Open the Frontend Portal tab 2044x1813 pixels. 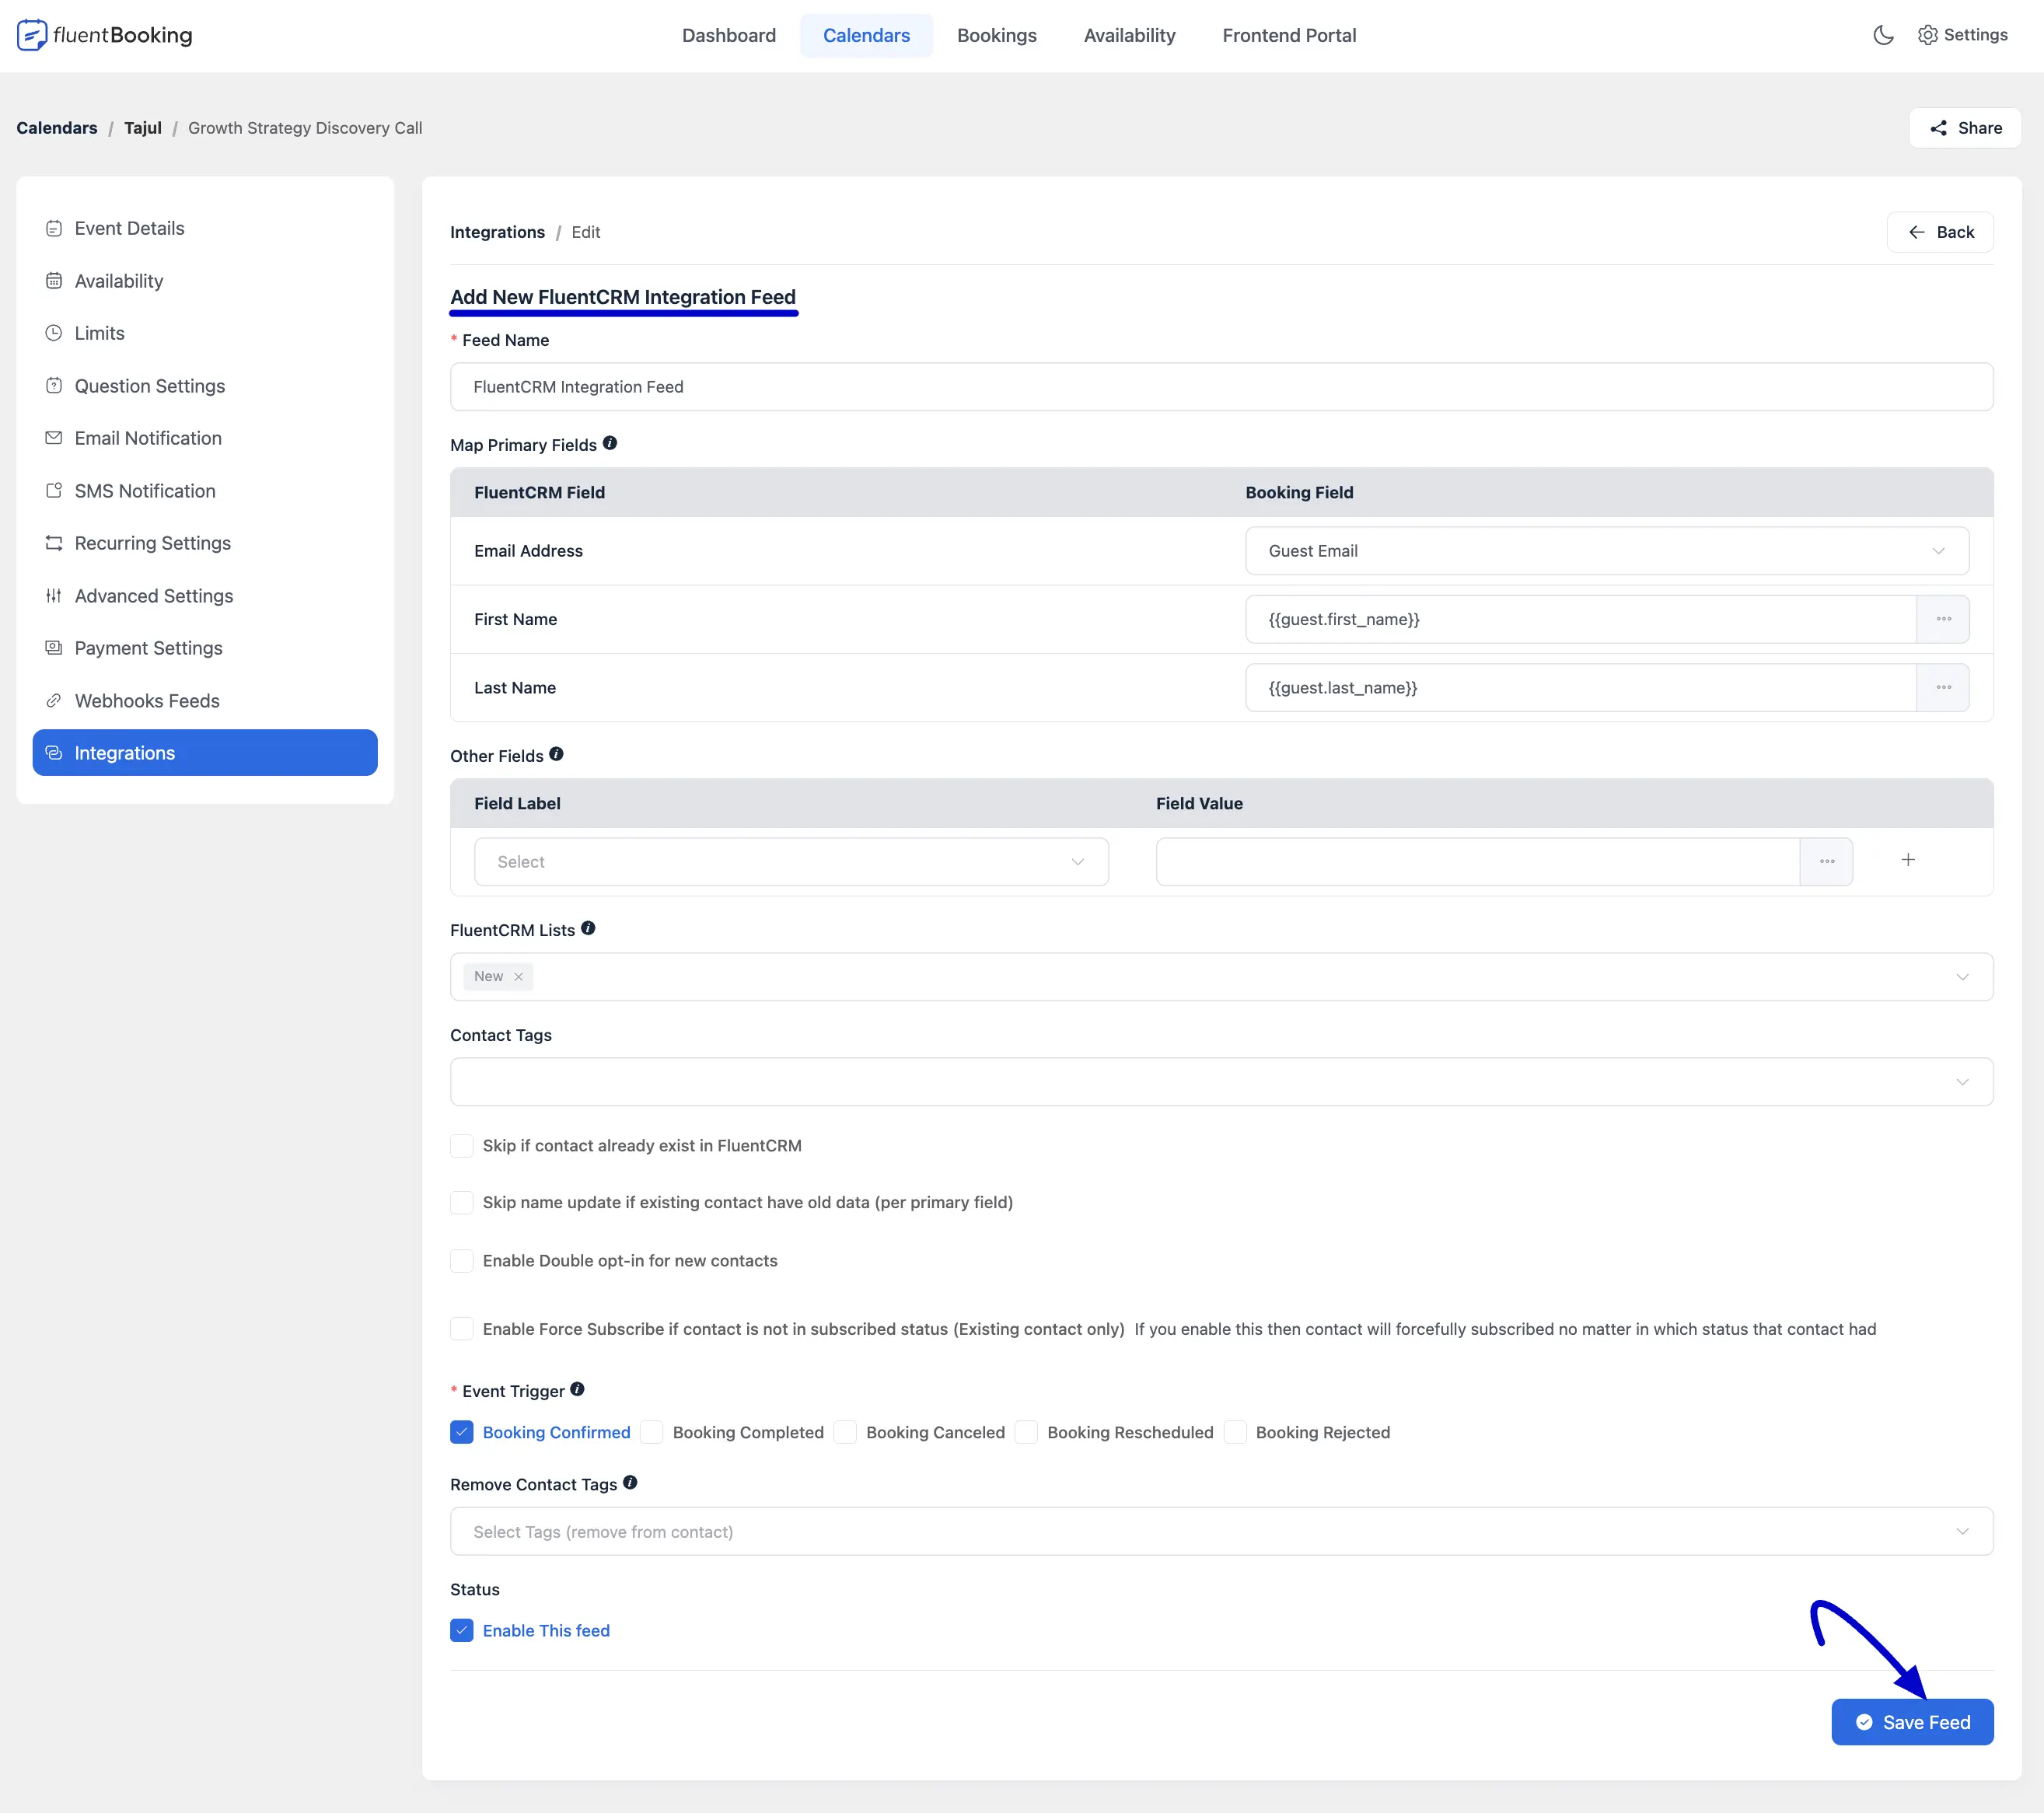pos(1289,36)
